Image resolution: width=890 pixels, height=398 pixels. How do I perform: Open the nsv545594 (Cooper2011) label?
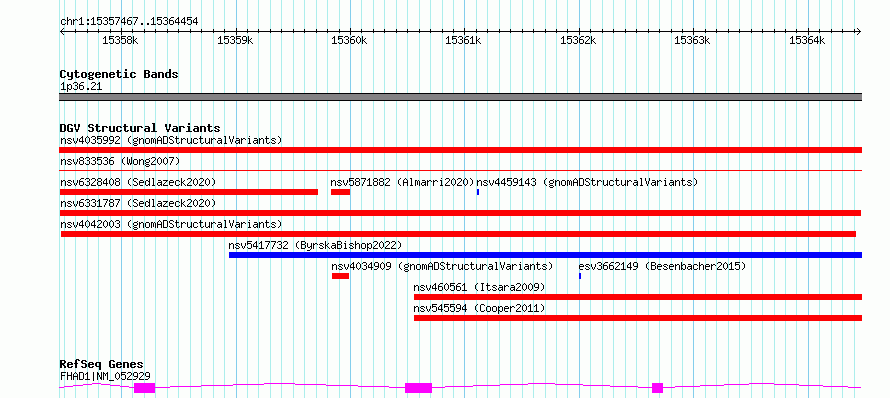coord(479,308)
